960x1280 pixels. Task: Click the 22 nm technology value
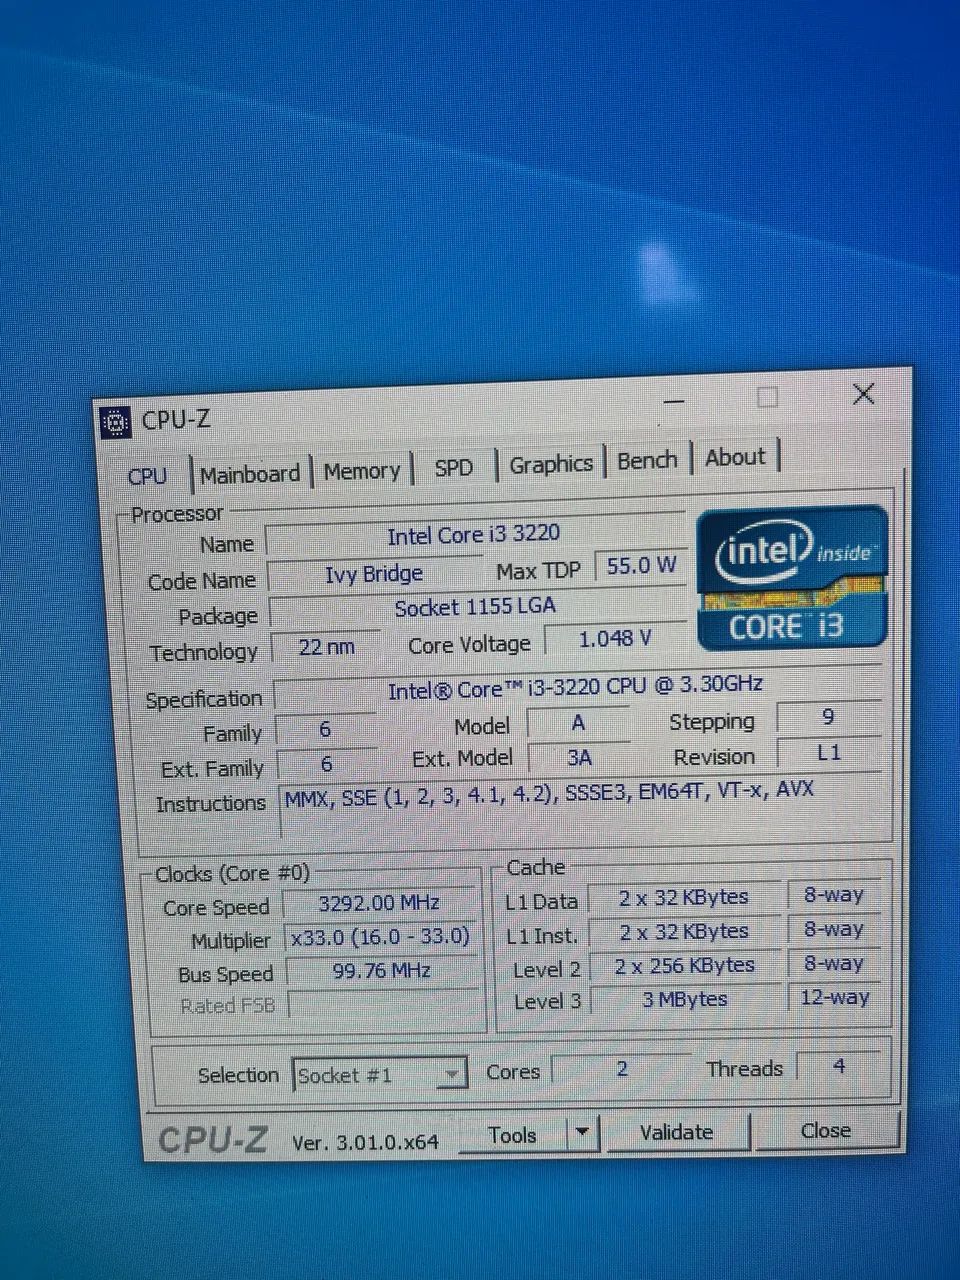(x=326, y=647)
